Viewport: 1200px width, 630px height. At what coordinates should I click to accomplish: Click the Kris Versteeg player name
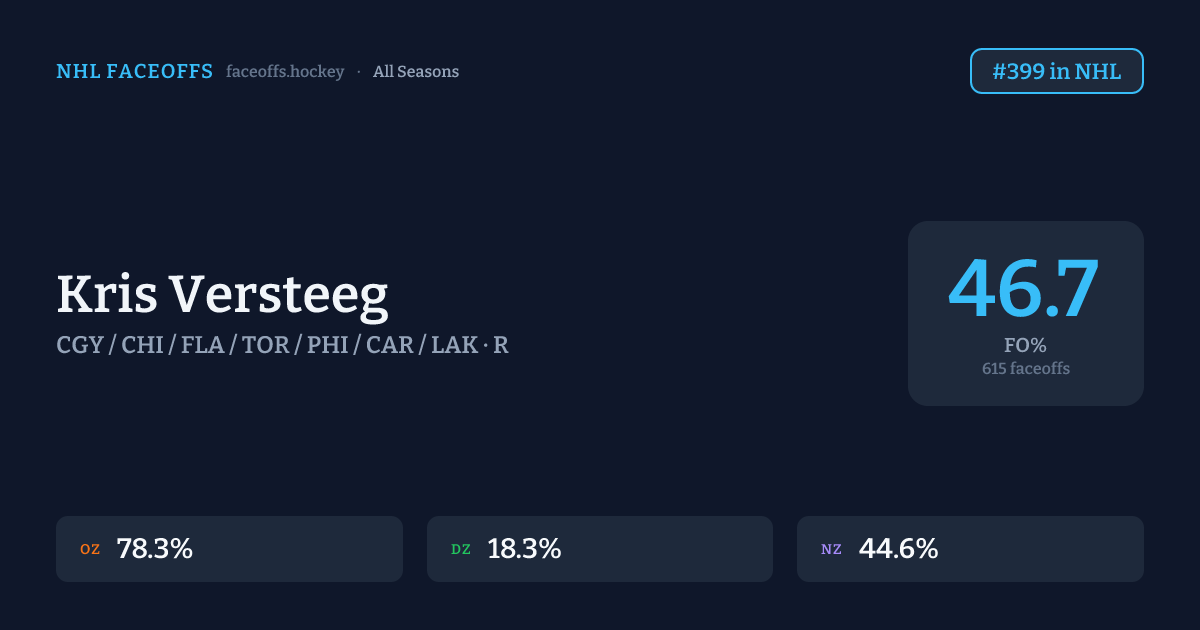(222, 295)
